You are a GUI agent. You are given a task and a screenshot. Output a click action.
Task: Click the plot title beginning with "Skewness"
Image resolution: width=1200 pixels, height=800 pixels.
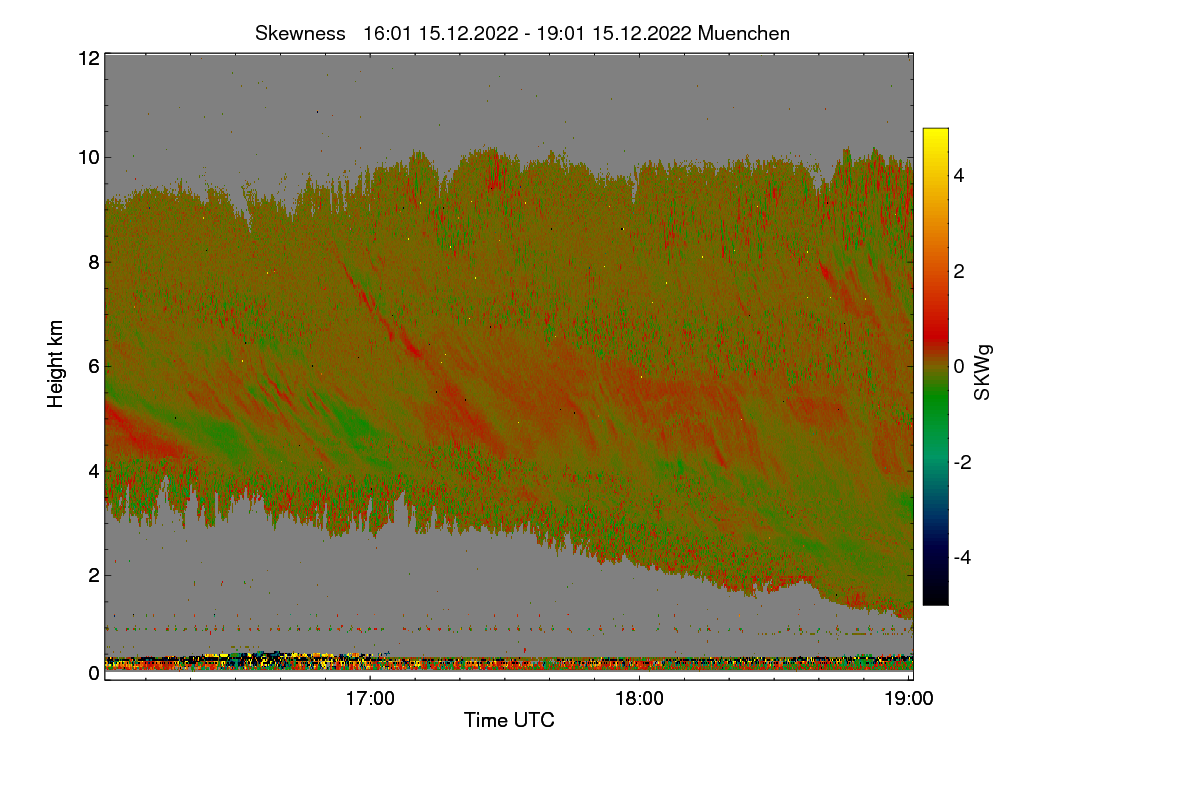pos(522,33)
